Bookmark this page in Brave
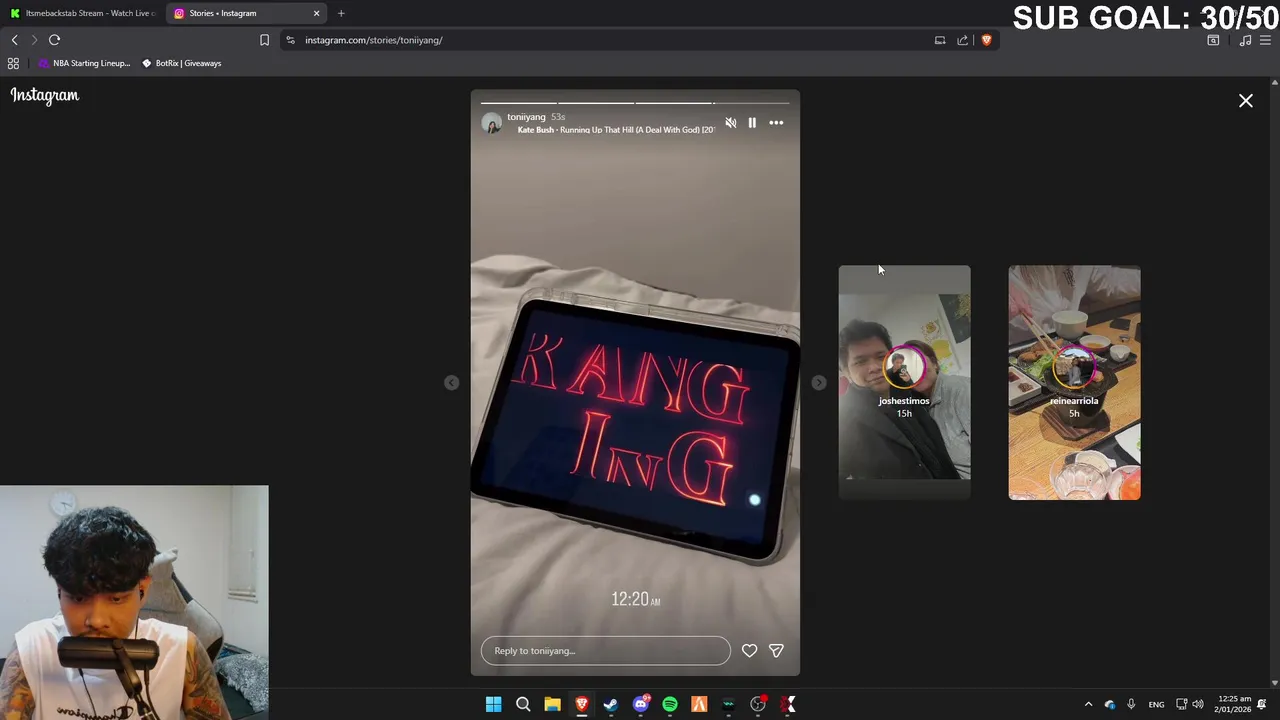This screenshot has height=720, width=1280. pyautogui.click(x=264, y=40)
